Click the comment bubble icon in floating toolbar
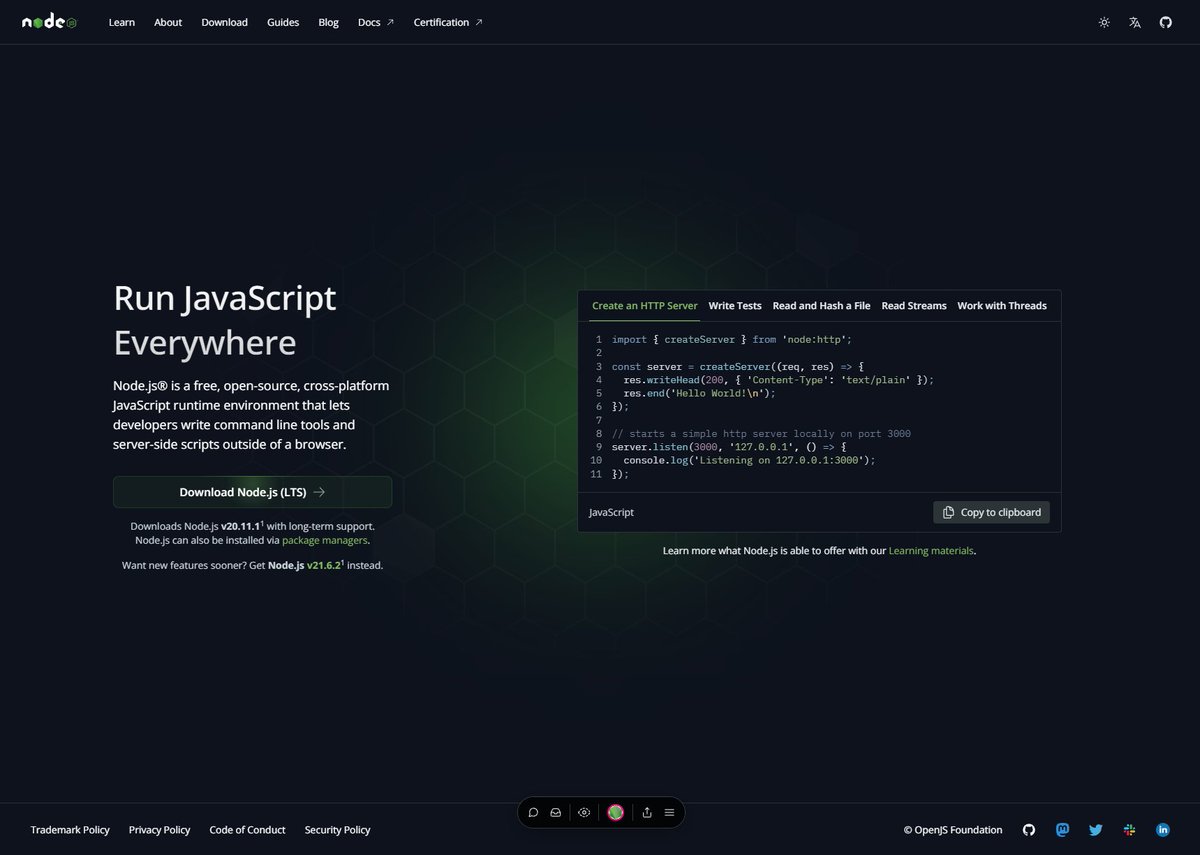The width and height of the screenshot is (1200, 855). point(534,813)
